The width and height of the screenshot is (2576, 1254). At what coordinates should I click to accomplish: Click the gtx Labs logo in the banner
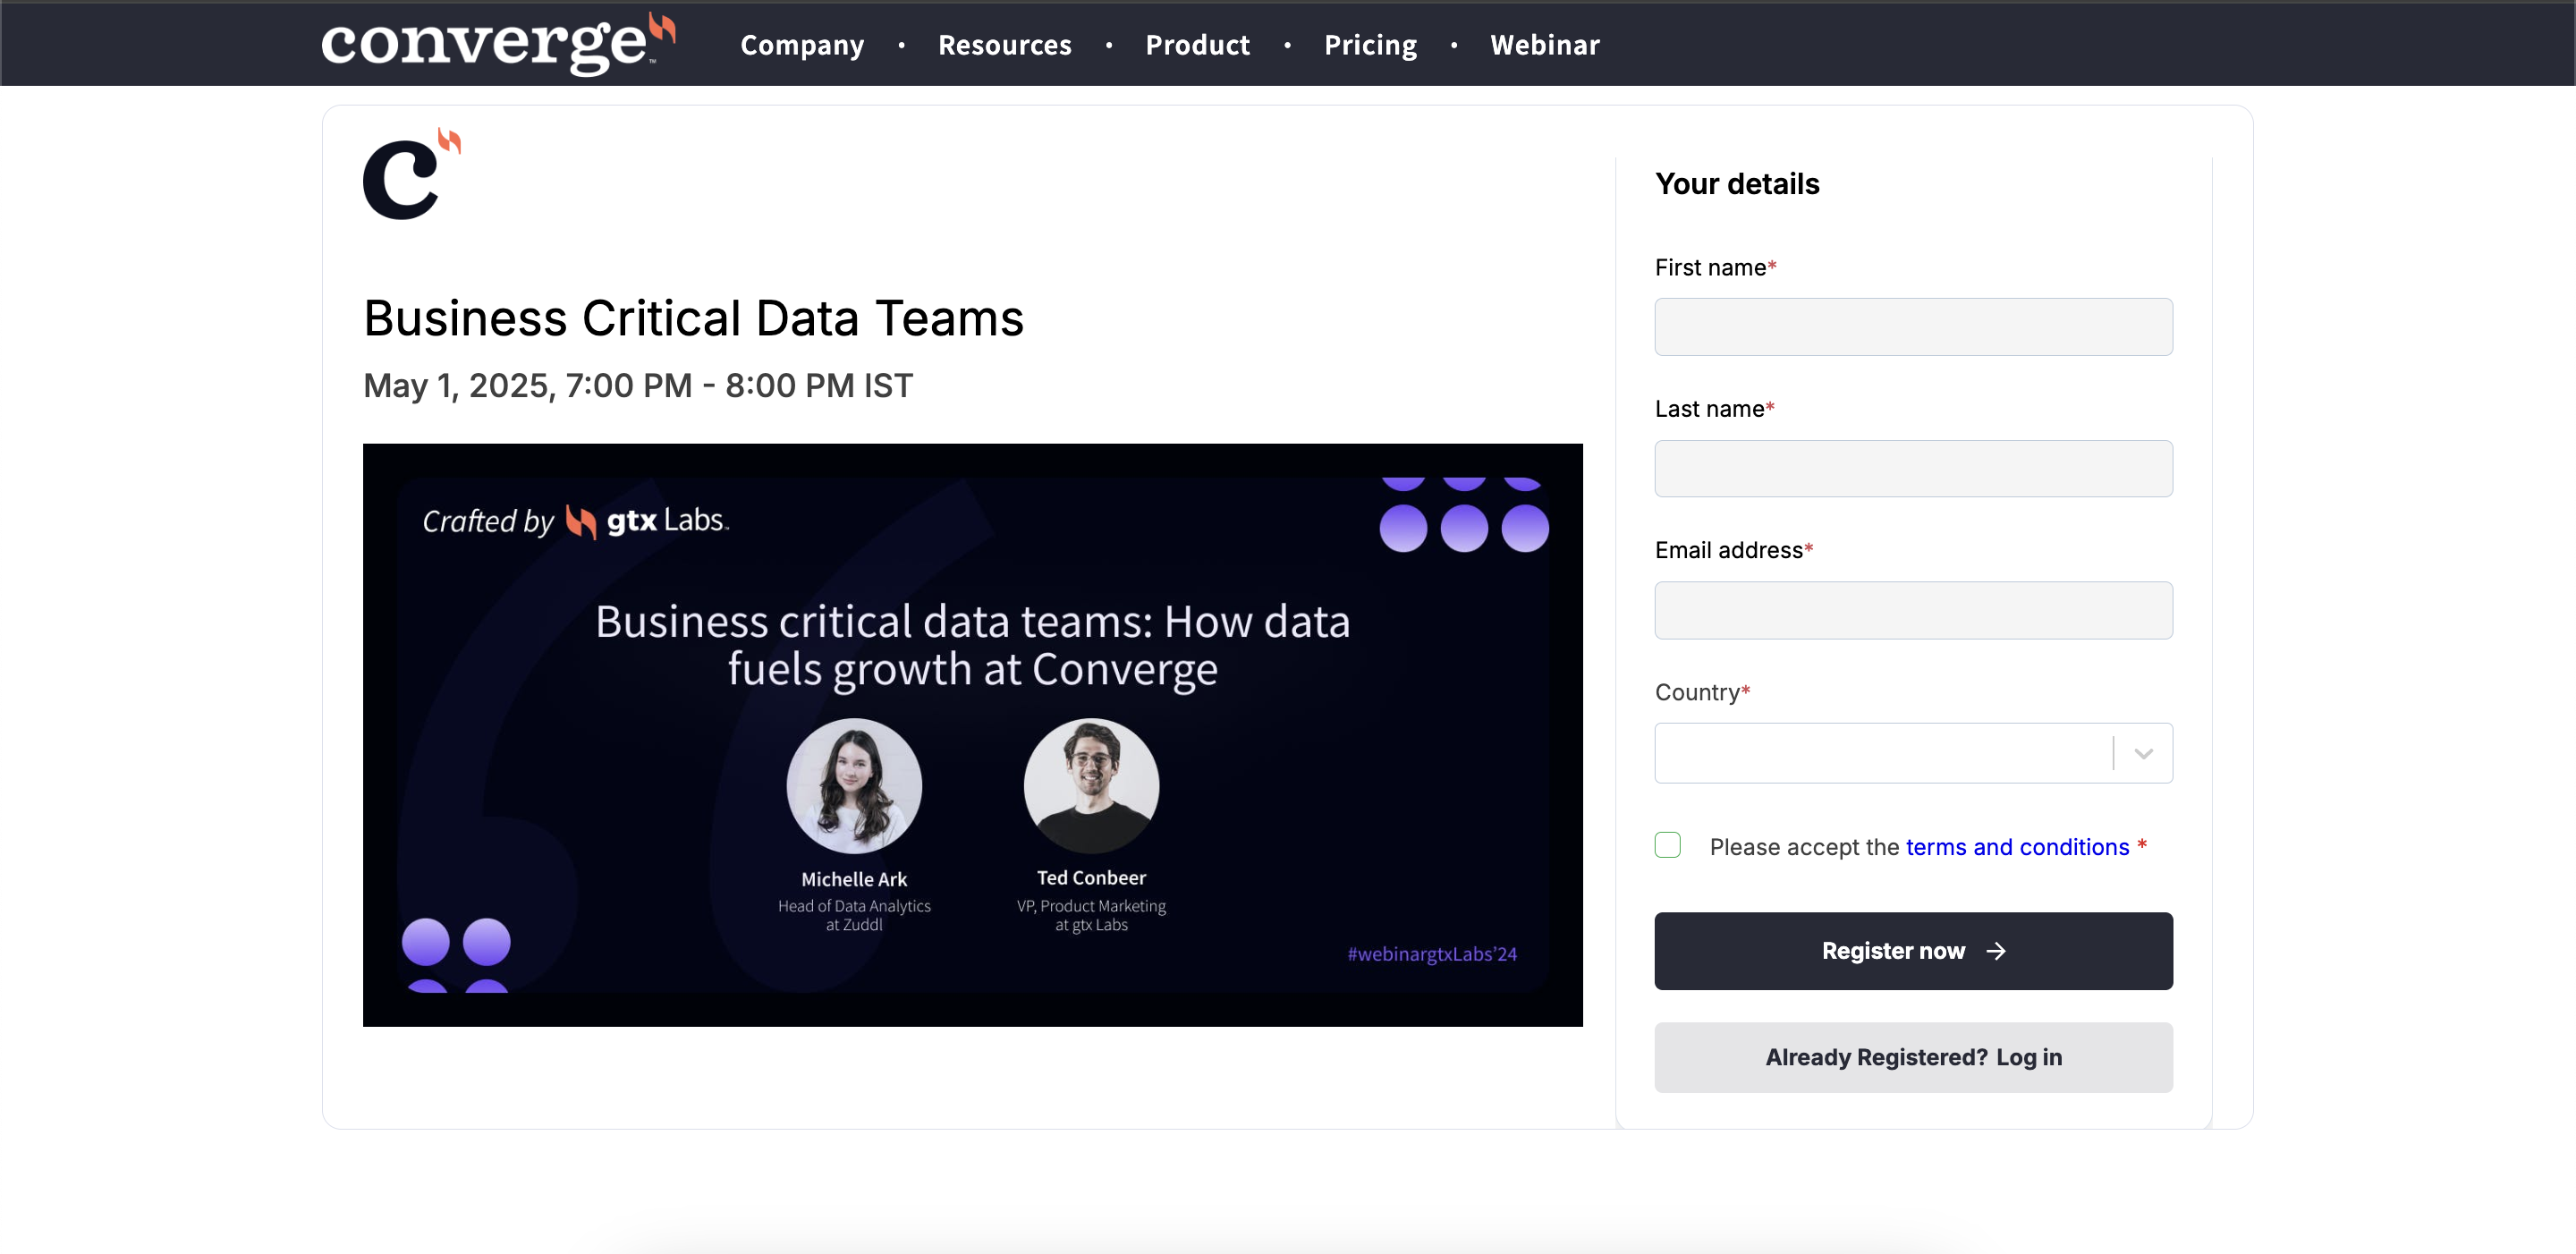coord(647,521)
